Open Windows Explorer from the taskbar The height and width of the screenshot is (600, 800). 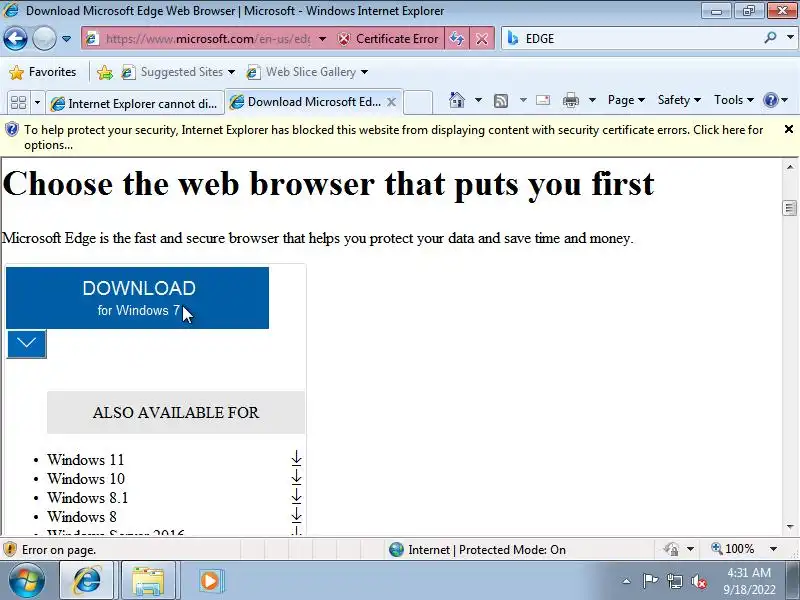[148, 581]
